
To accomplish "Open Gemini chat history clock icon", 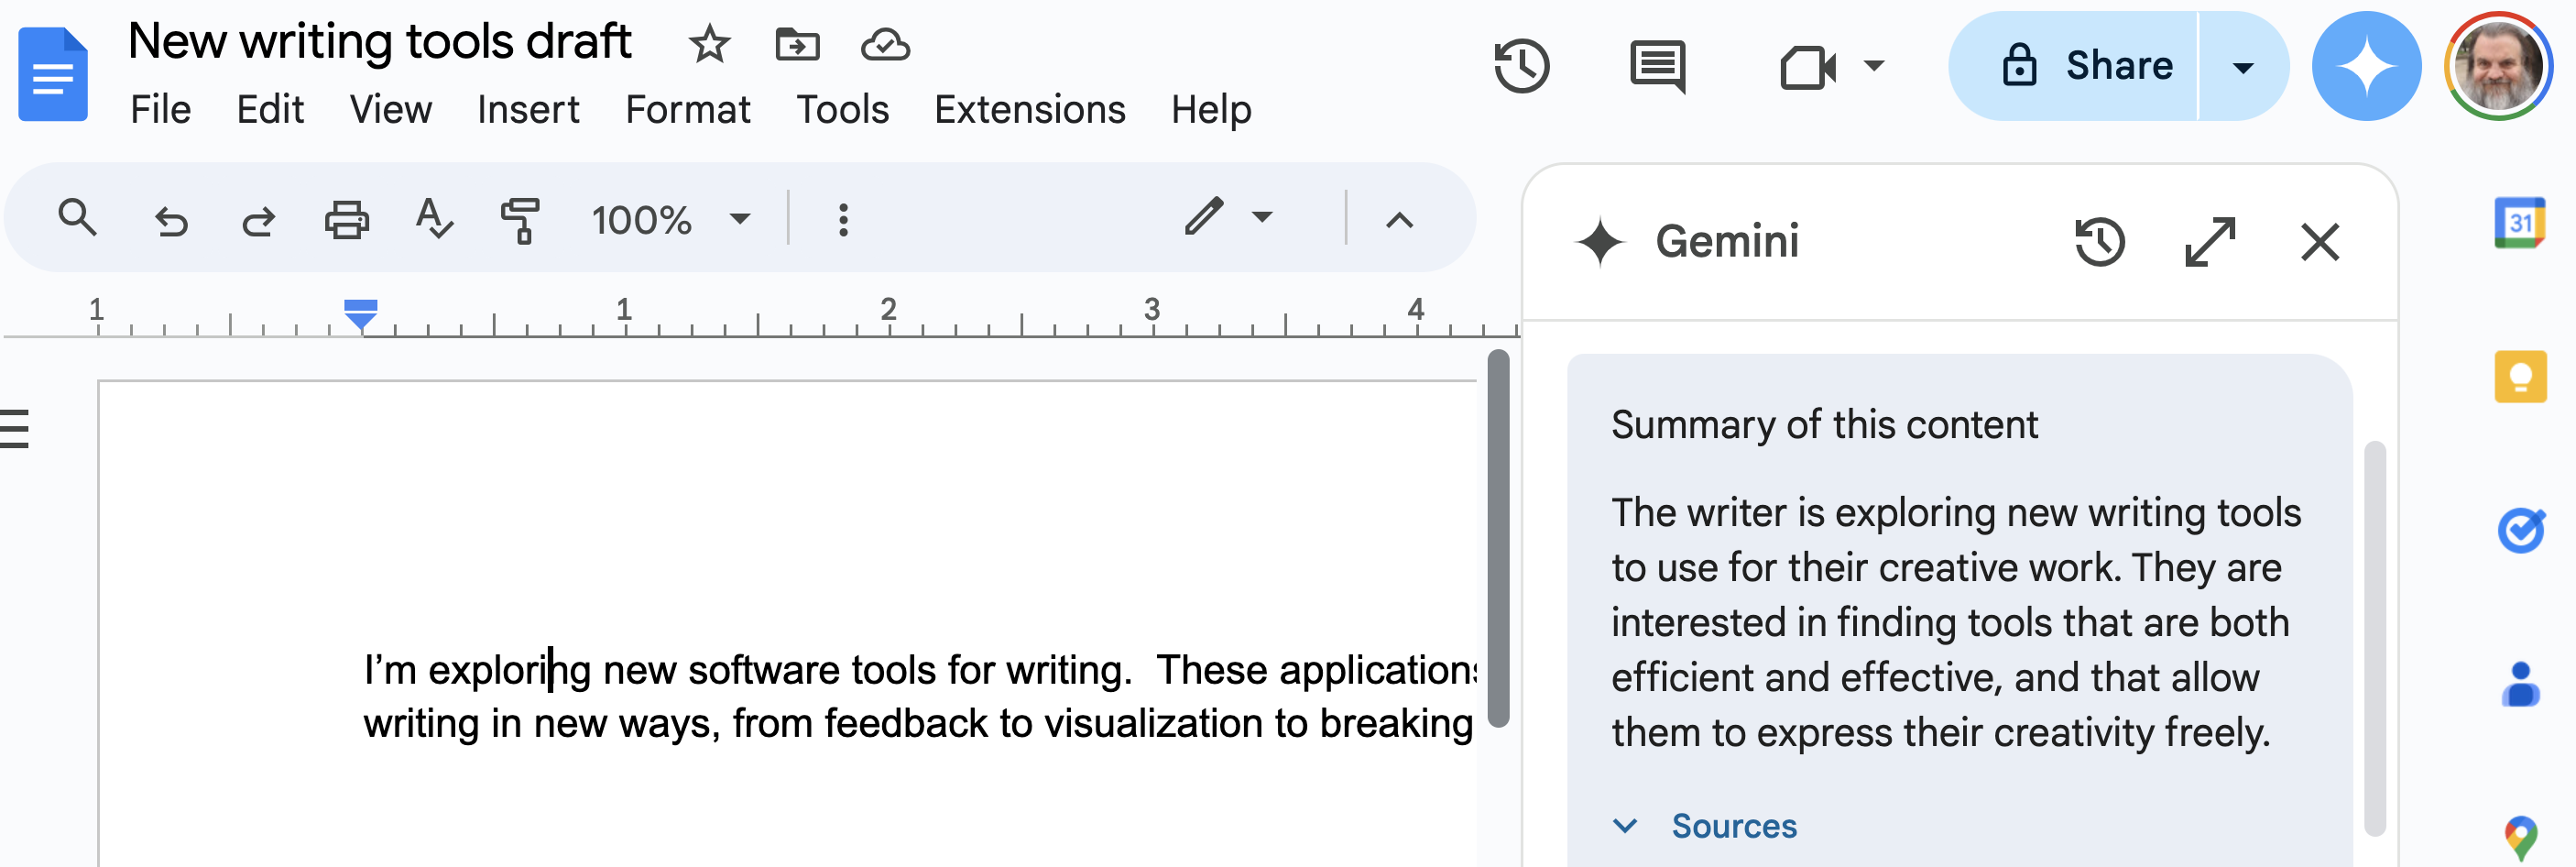I will coord(2099,242).
